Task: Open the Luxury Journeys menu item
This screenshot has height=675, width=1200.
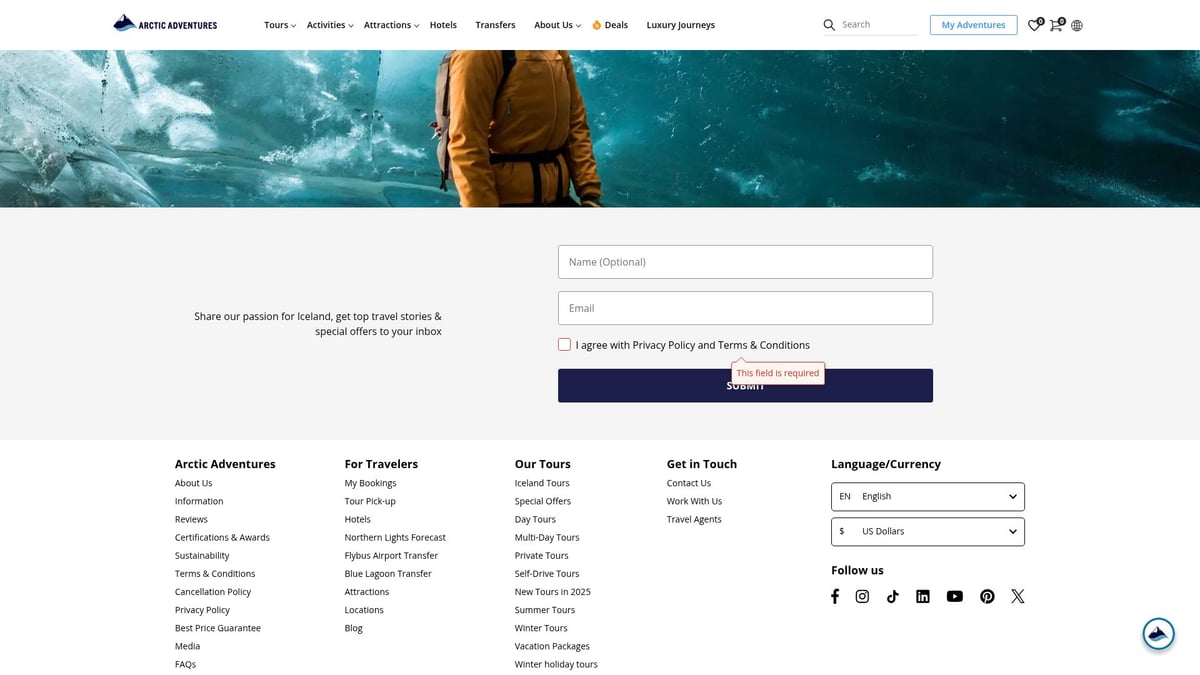Action: [680, 25]
